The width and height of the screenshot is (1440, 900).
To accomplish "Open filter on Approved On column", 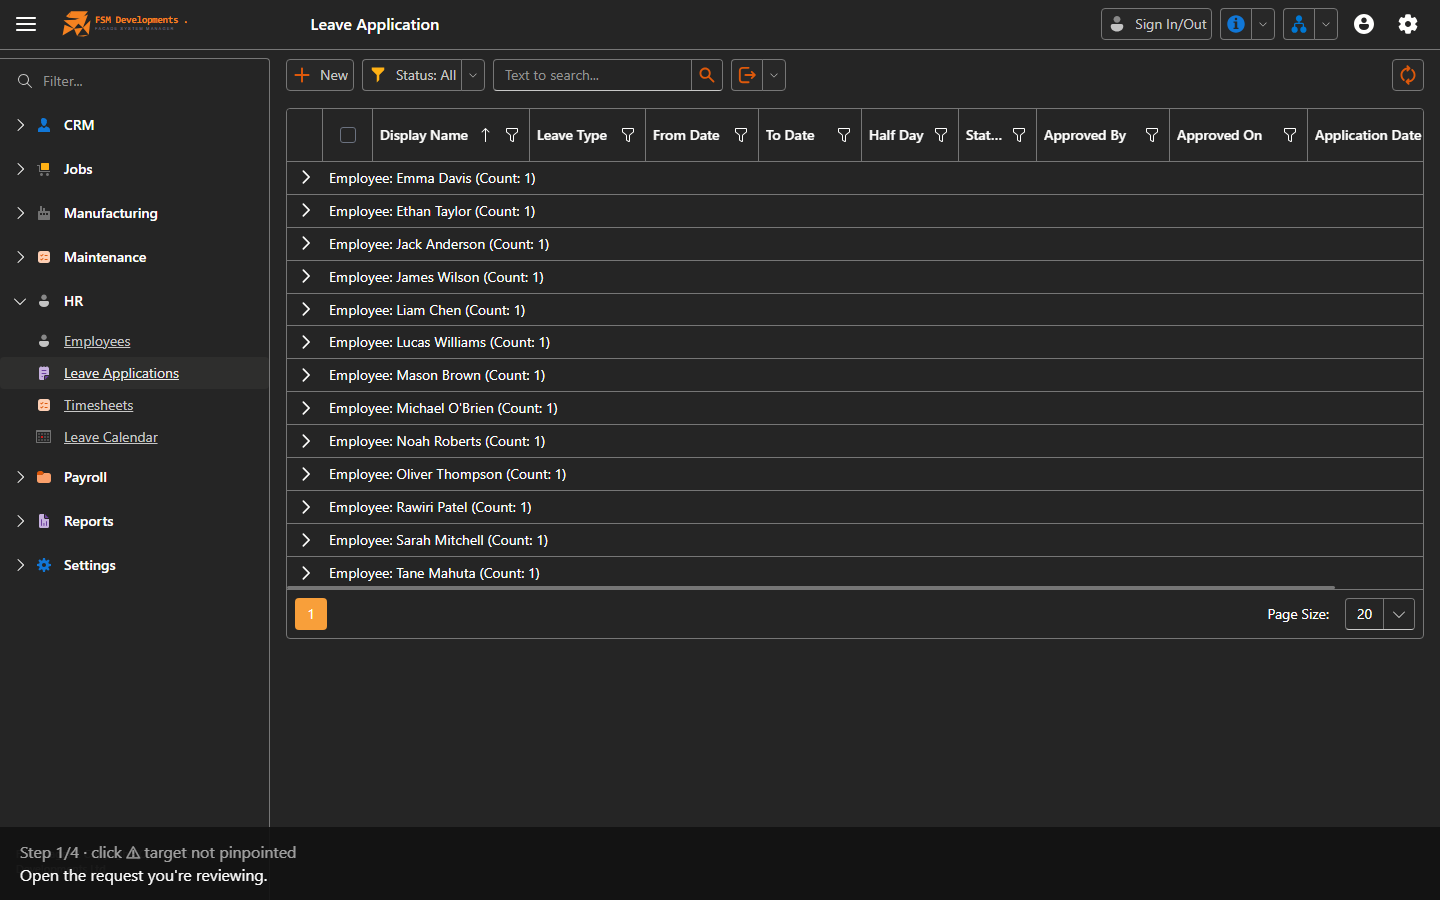I will [x=1290, y=135].
